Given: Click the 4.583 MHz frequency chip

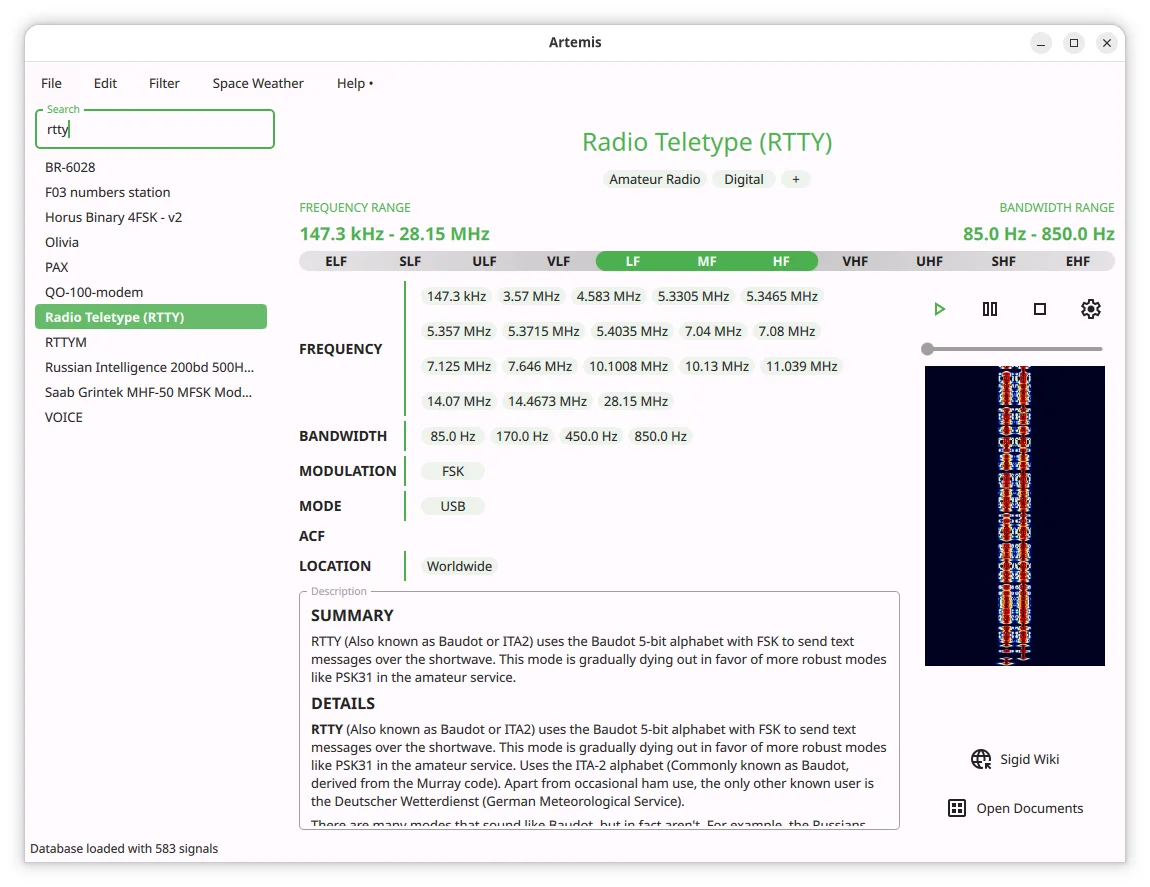Looking at the screenshot, I should [609, 296].
